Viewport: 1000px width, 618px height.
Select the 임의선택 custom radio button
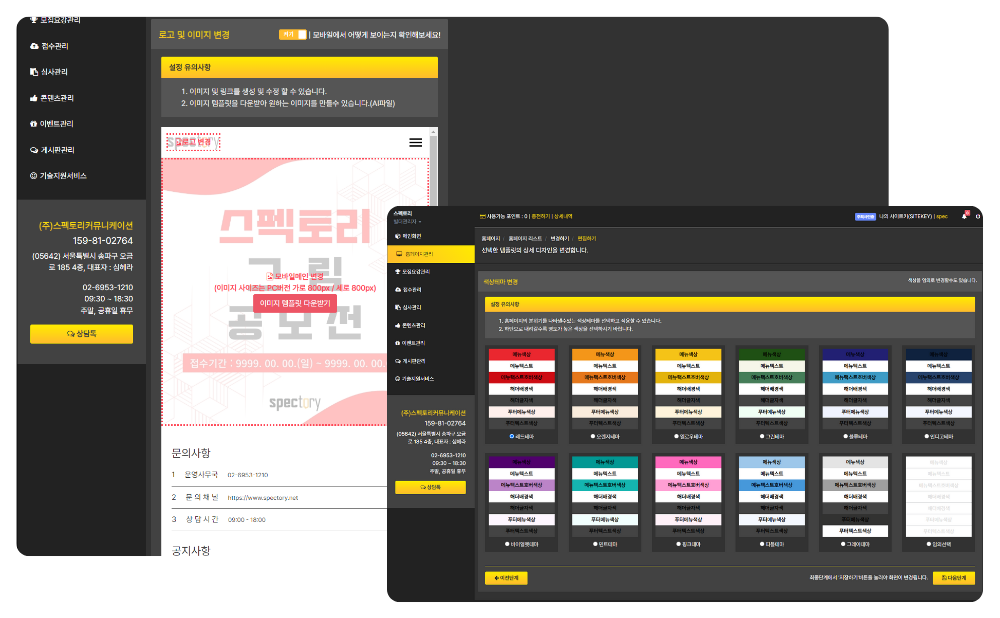click(929, 544)
